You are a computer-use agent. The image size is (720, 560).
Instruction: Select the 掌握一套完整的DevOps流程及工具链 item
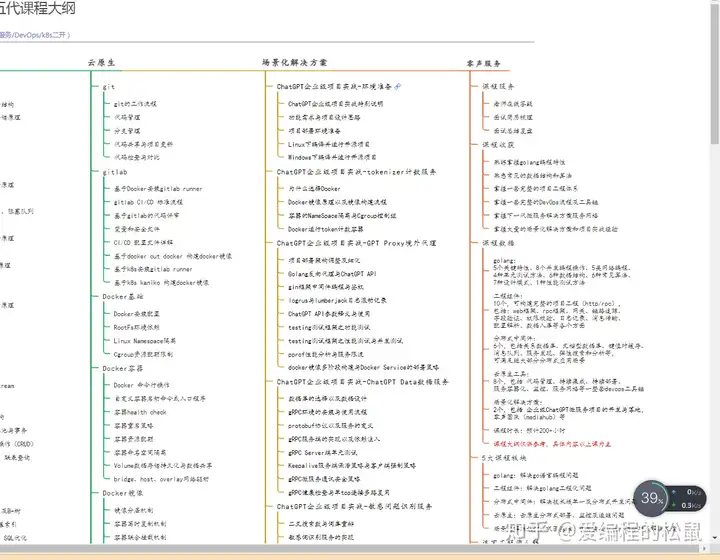point(546,202)
